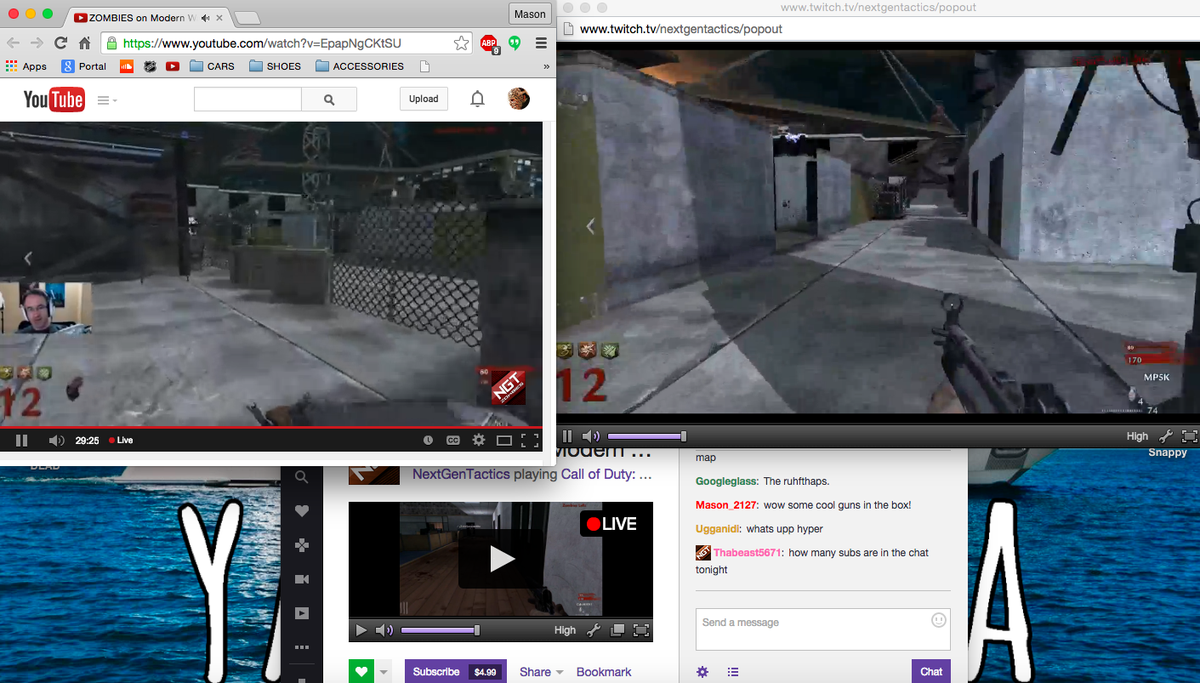Image resolution: width=1200 pixels, height=683 pixels.
Task: Adjust the Twitch popout volume slider
Action: (646, 436)
